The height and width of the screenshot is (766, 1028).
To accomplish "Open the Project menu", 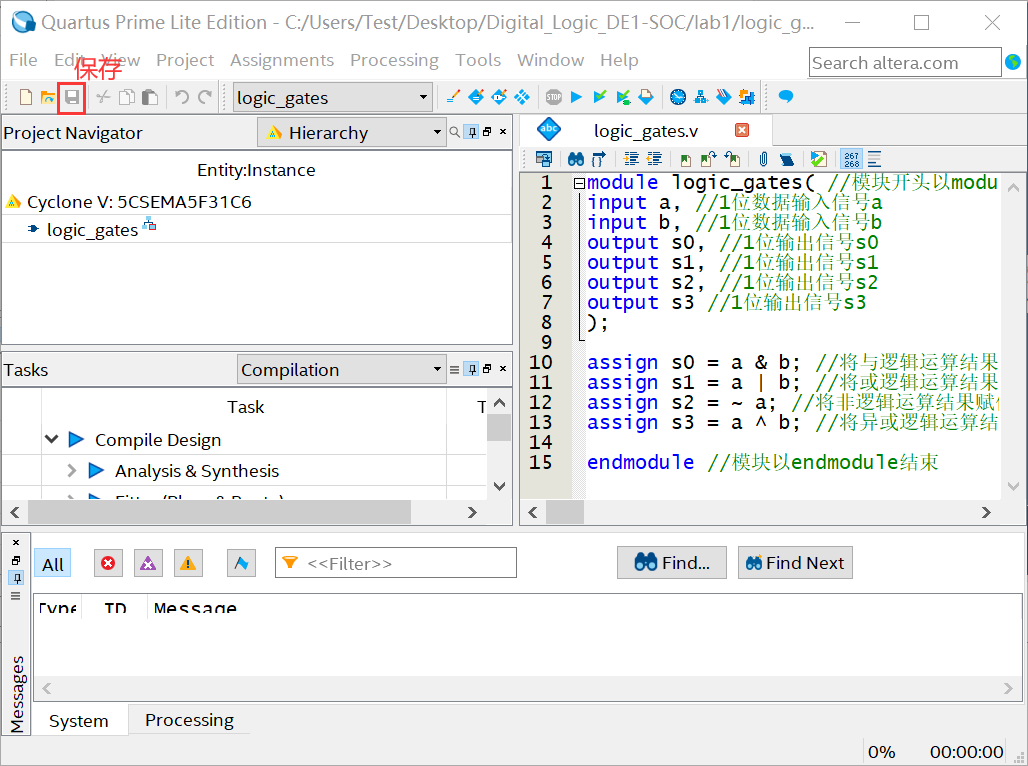I will [x=185, y=60].
